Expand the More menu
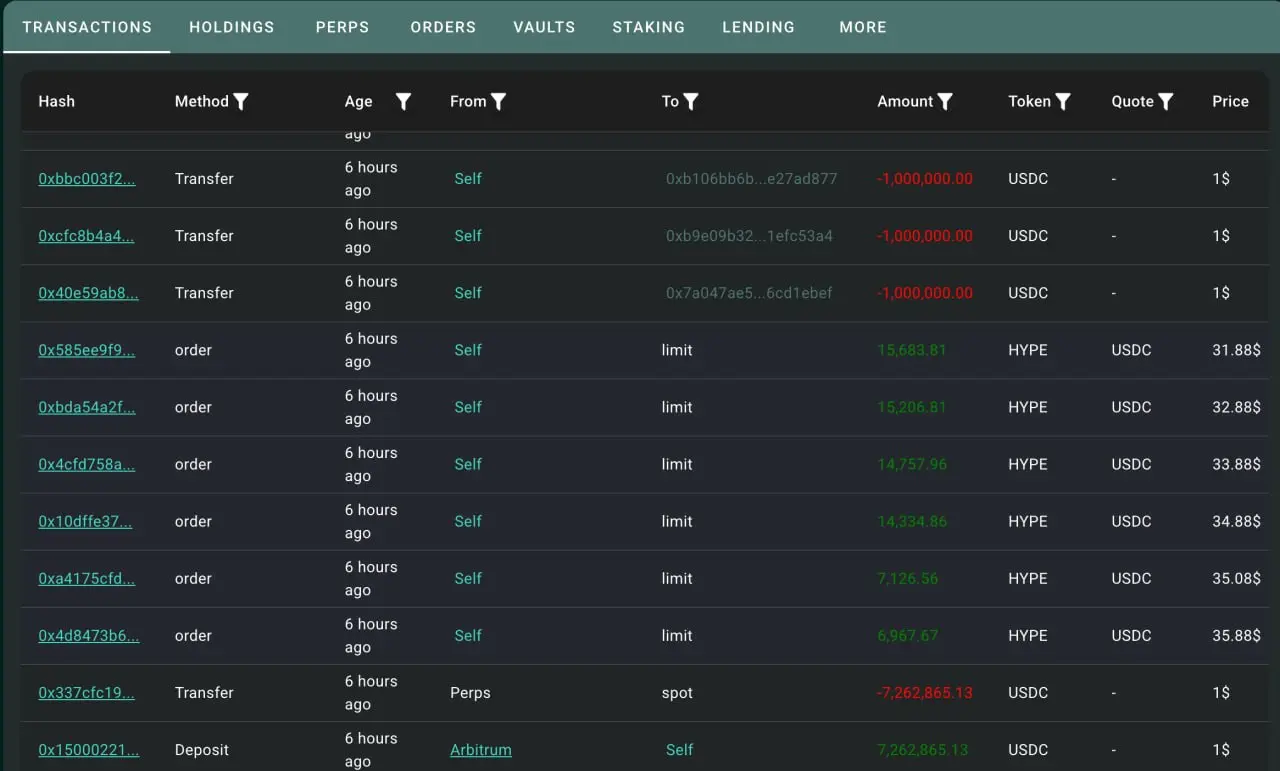Screen dimensions: 1280x771 coord(863,27)
